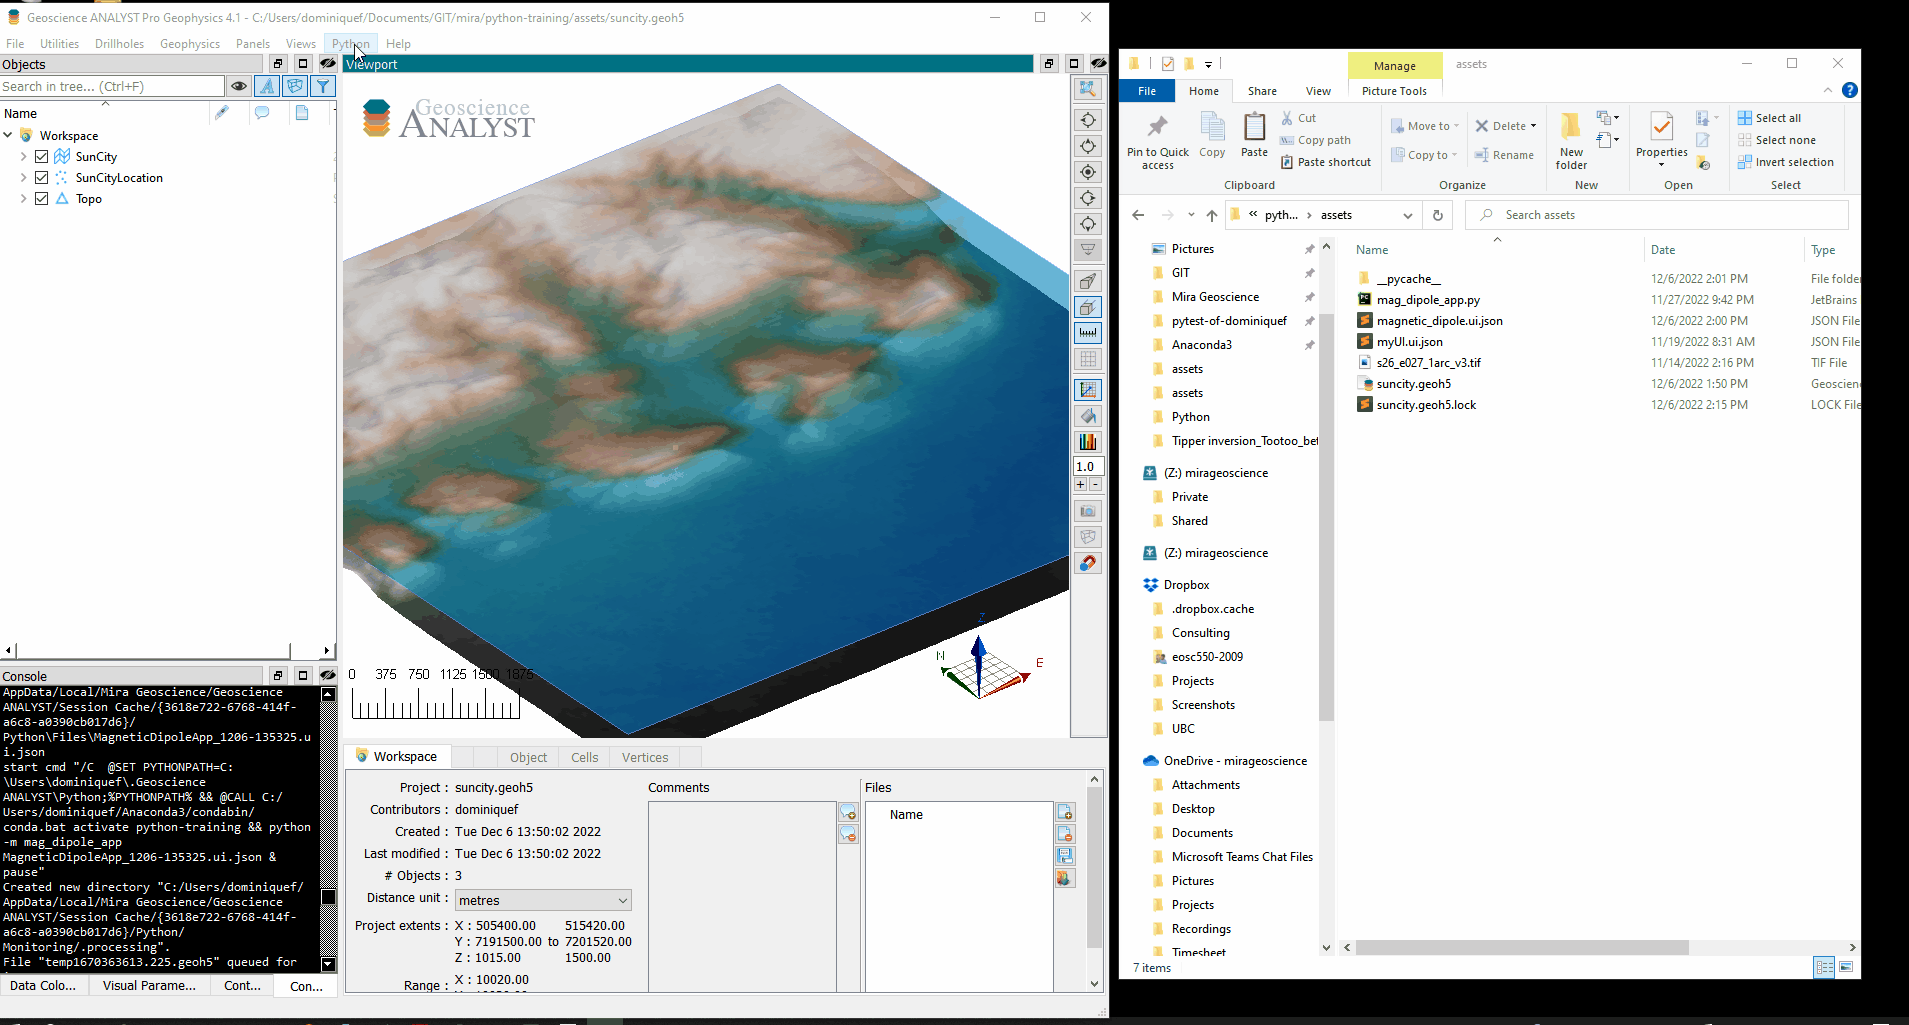Hide the Console panel using crossed-eye button
Image resolution: width=1909 pixels, height=1025 pixels.
327,676
